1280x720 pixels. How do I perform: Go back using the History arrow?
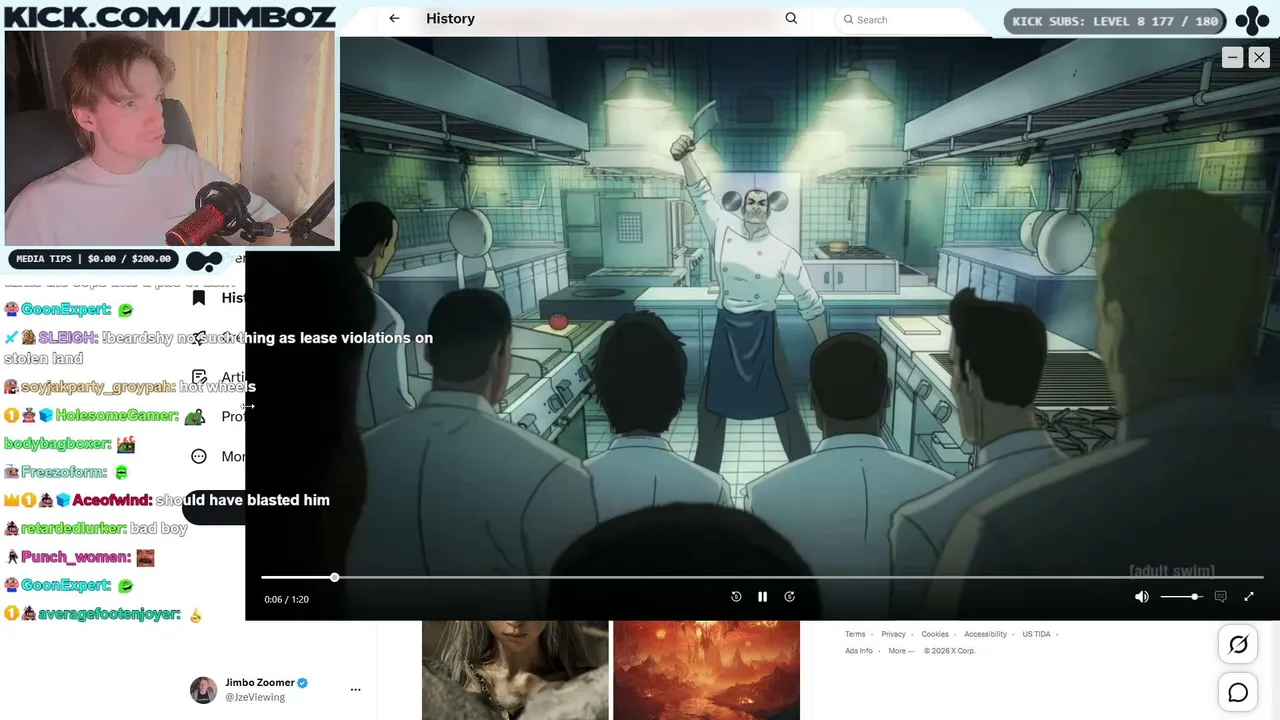point(394,19)
